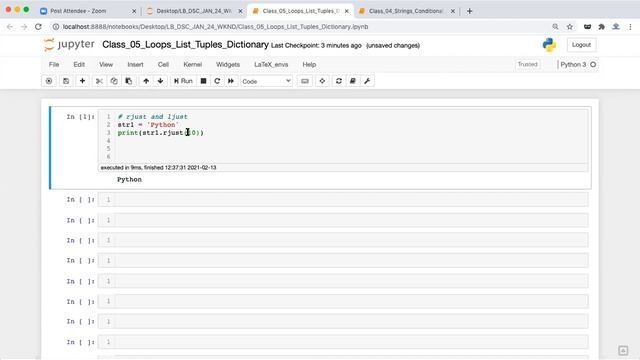Open the Chrome three-dot menu
Image resolution: width=640 pixels, height=360 pixels.
[630, 27]
